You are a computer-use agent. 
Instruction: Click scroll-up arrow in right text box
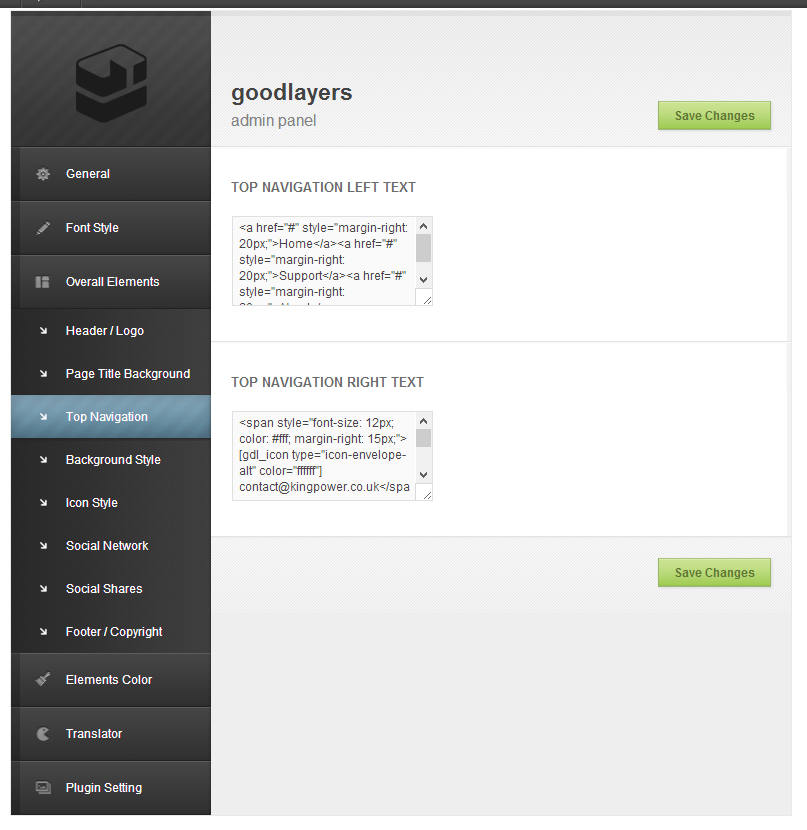pos(423,421)
